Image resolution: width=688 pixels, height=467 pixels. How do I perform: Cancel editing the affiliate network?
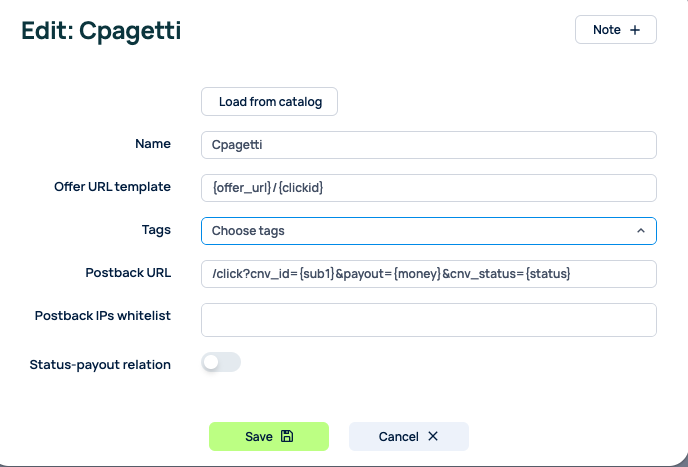pos(408,437)
